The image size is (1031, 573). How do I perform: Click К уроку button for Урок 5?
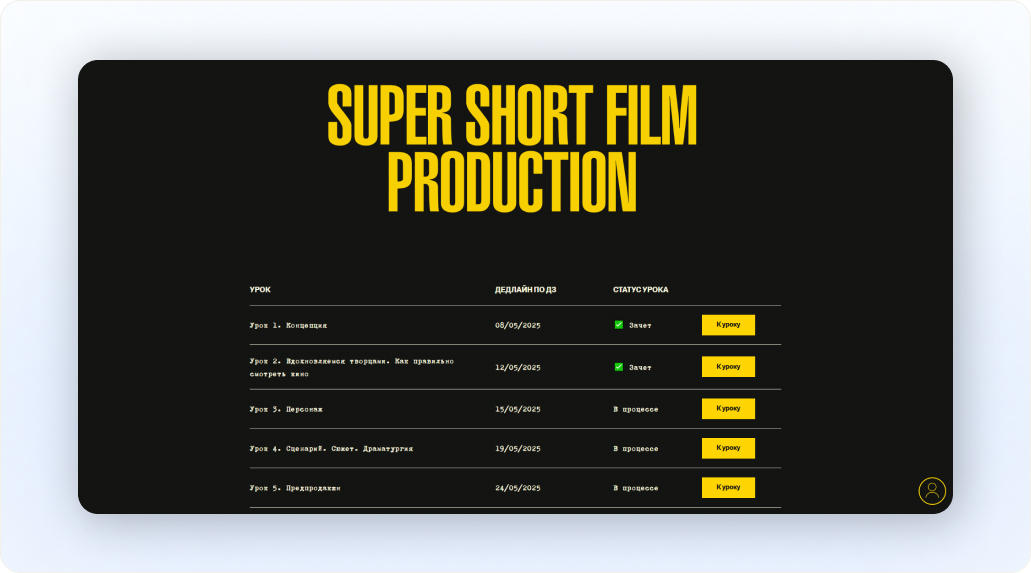coord(728,487)
